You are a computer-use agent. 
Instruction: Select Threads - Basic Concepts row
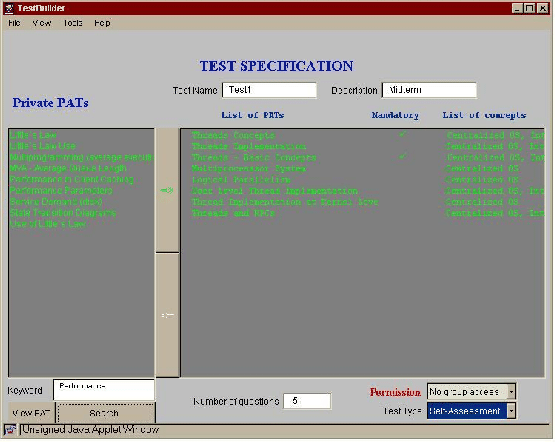[x=253, y=157]
